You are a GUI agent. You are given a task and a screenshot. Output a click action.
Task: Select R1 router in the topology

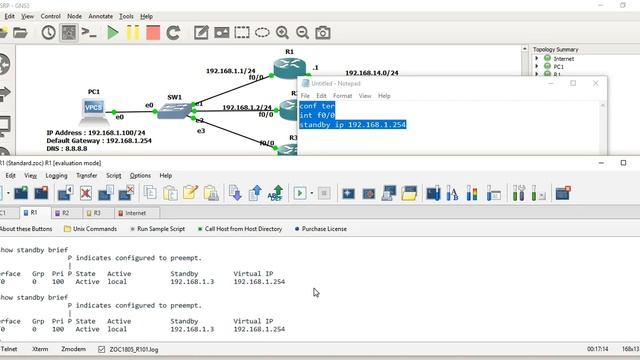[x=289, y=67]
